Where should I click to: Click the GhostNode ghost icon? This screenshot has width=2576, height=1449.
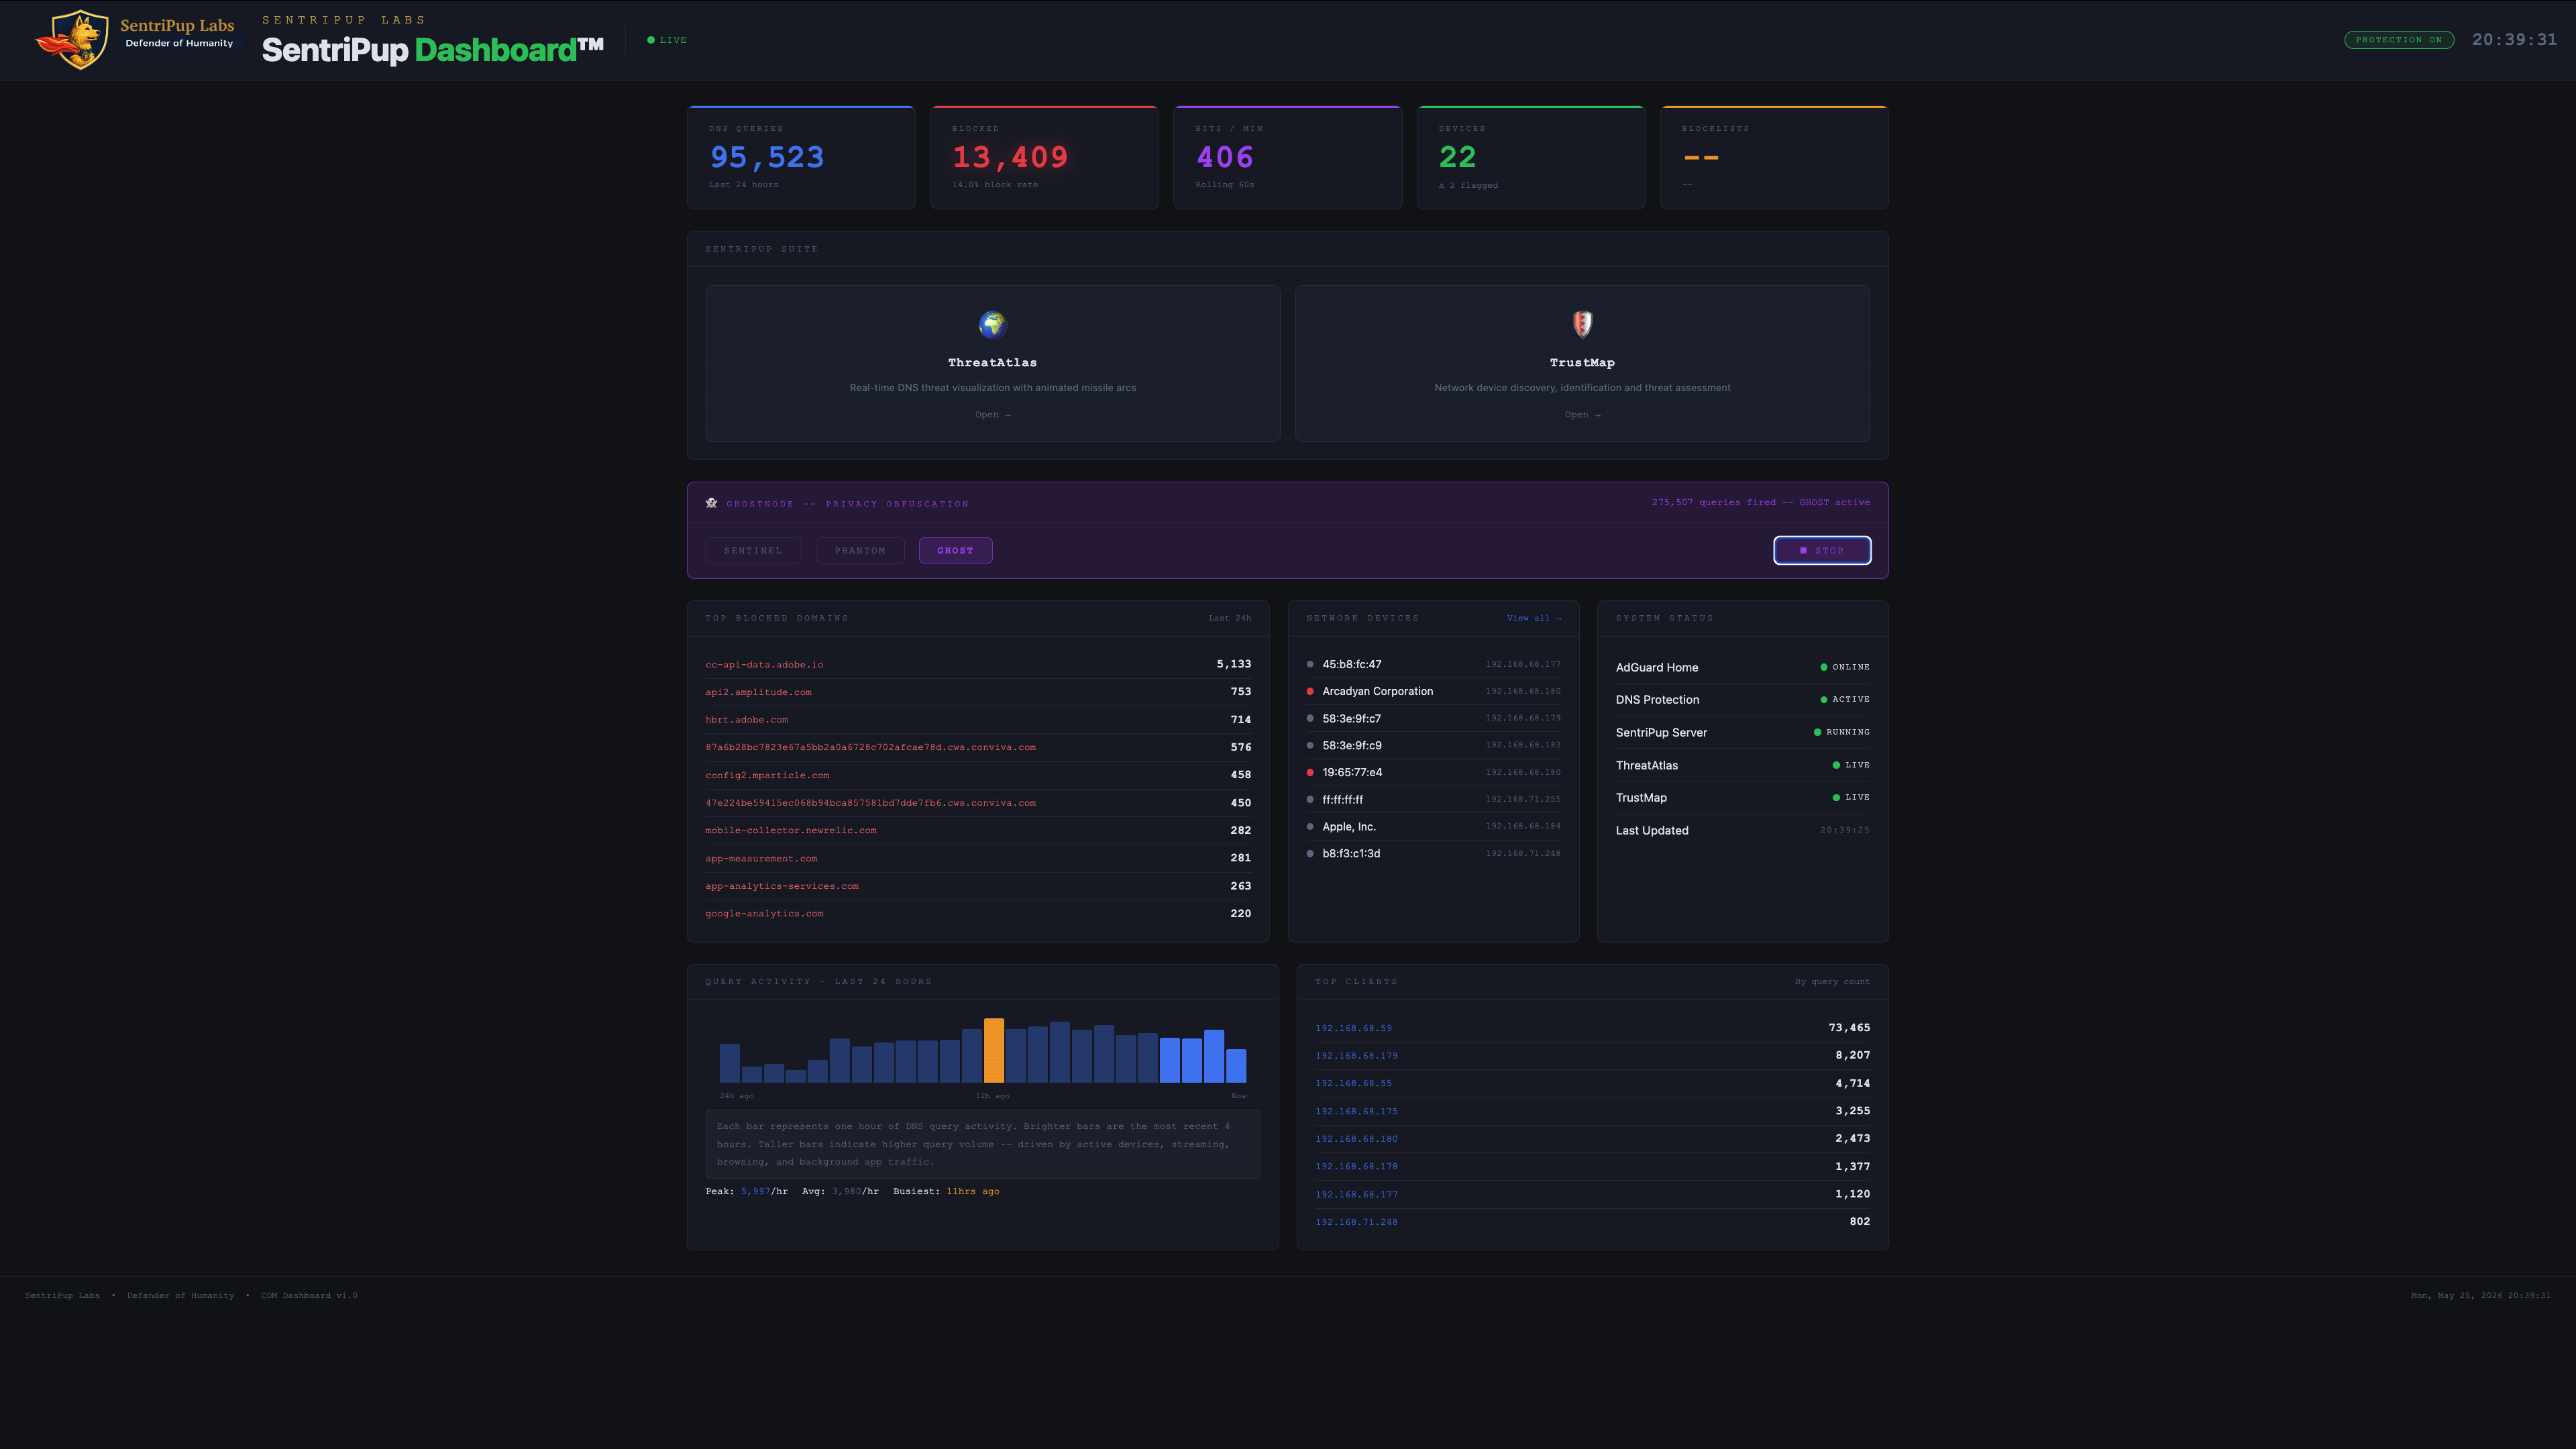tap(711, 503)
